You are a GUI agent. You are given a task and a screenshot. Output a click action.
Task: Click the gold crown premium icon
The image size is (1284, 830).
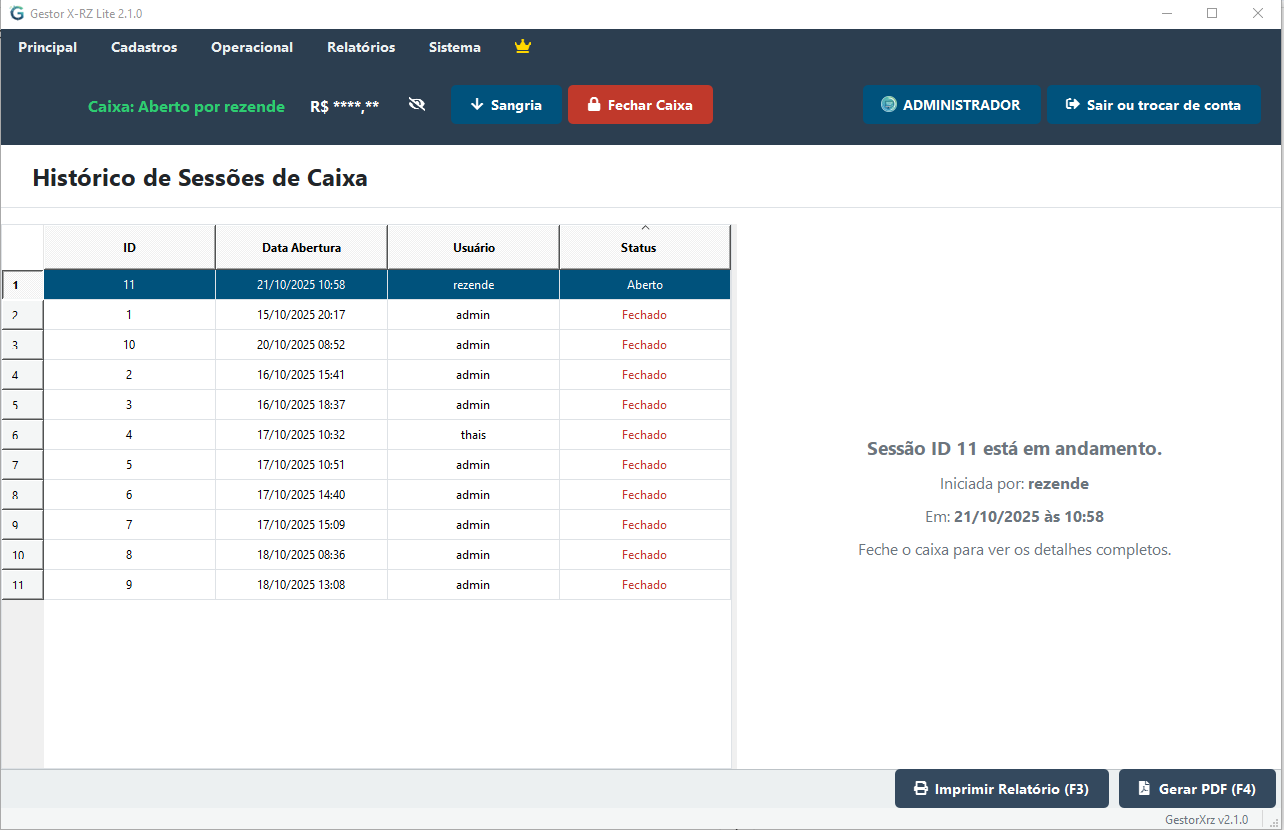point(522,47)
